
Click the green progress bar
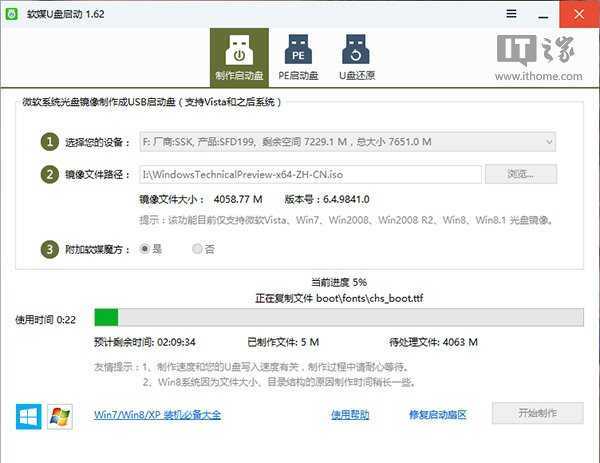pos(339,318)
